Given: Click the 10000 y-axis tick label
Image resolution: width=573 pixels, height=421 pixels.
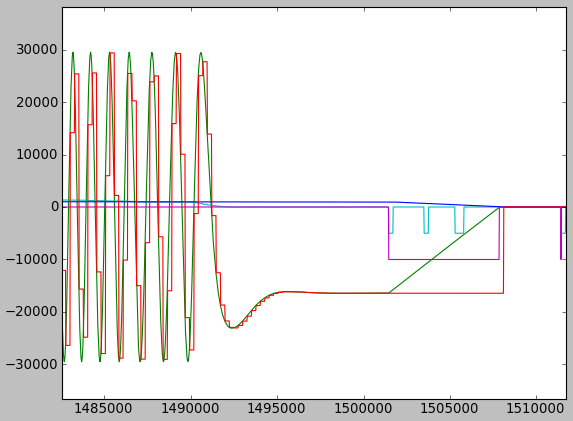Looking at the screenshot, I should pyautogui.click(x=37, y=155).
